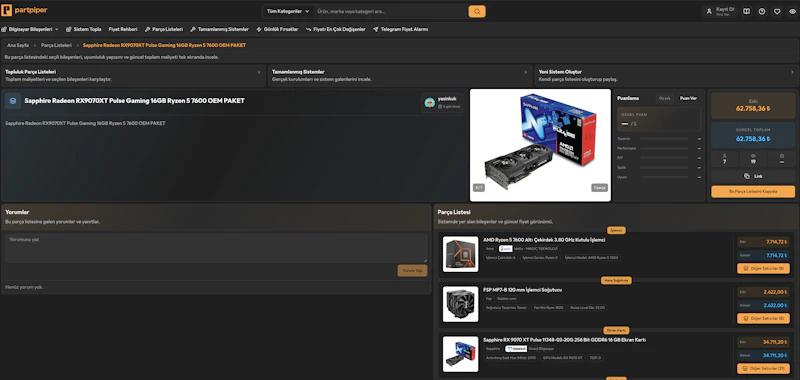Image resolution: width=800 pixels, height=380 pixels.
Task: Click the copy icon in Link button
Action: (747, 176)
